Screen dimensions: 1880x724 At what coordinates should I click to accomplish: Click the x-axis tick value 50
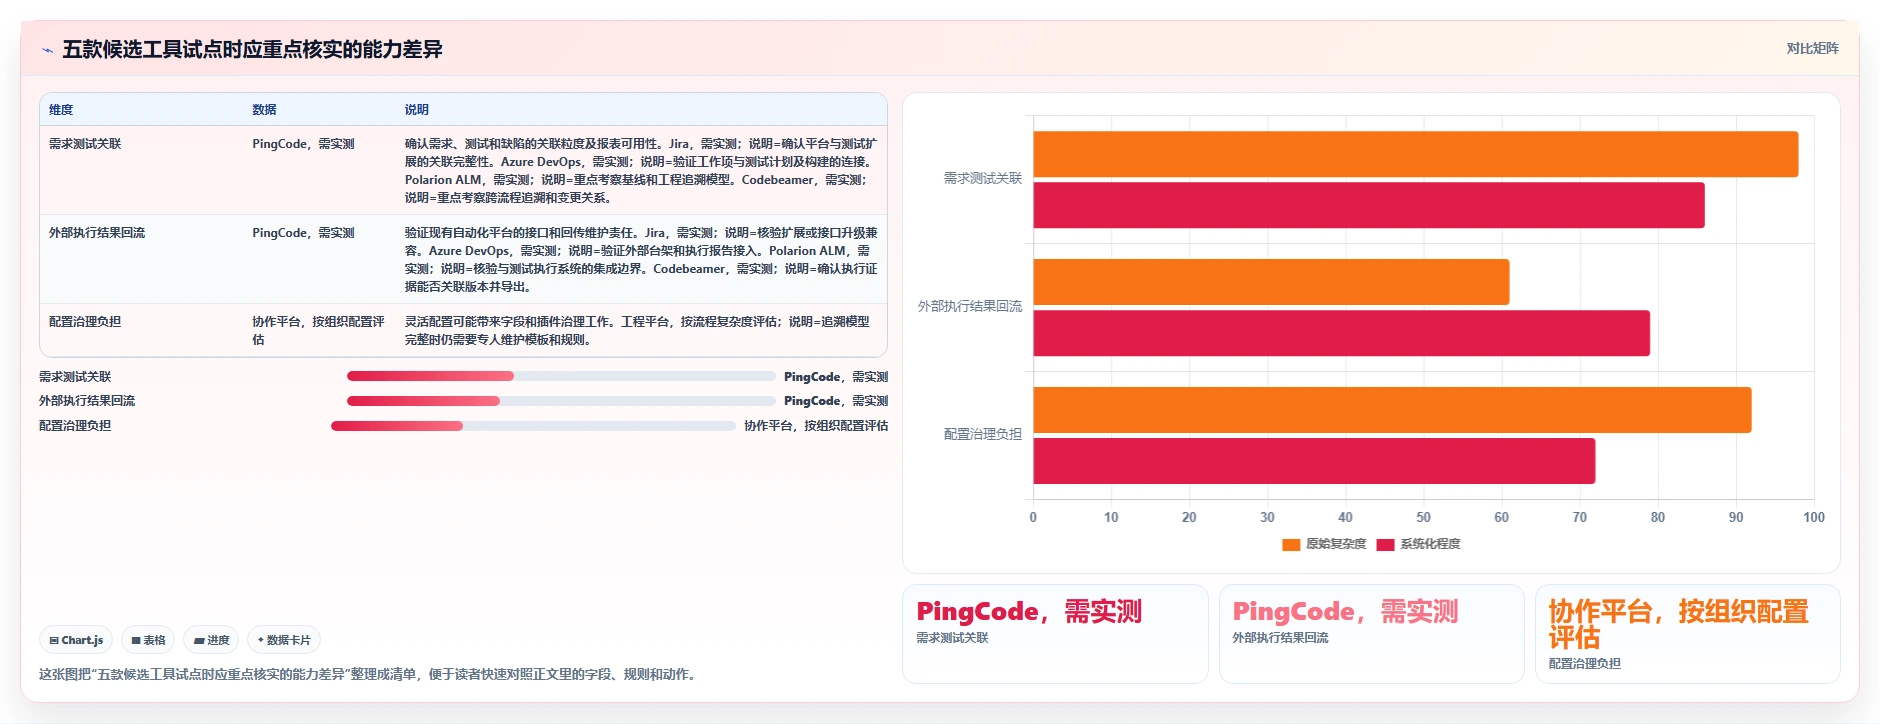pos(1423,517)
